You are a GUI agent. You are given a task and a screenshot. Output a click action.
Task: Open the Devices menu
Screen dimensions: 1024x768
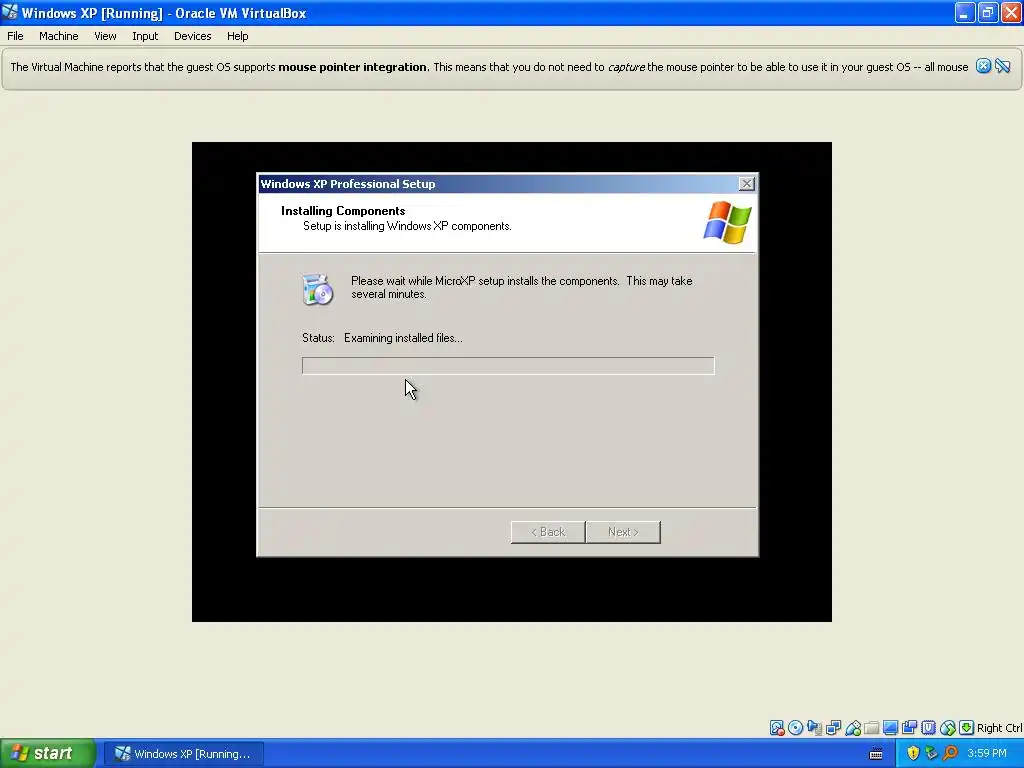(193, 36)
